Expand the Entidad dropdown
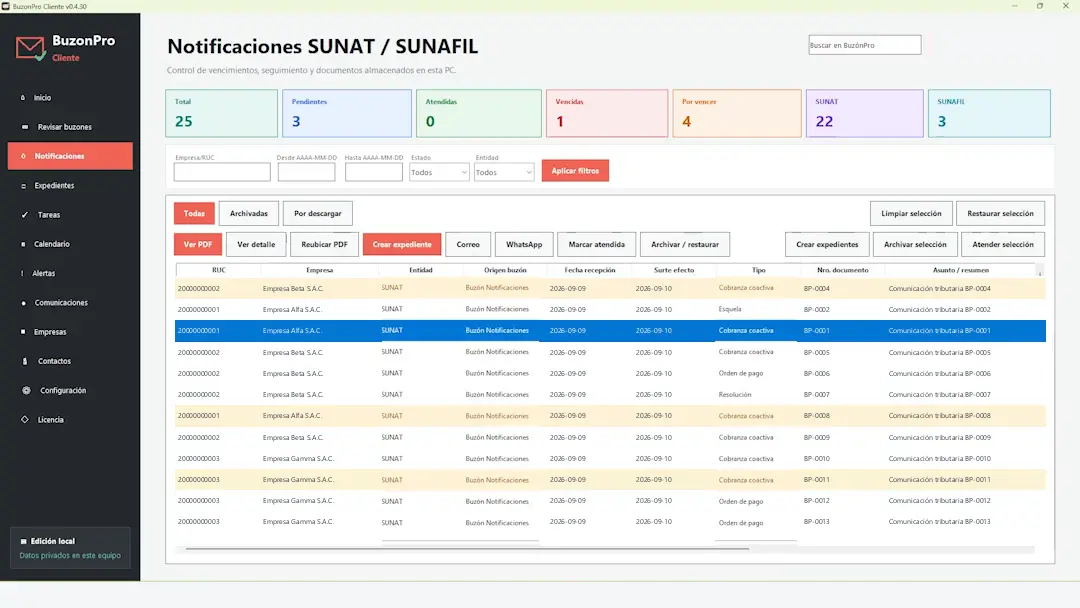Viewport: 1080px width, 608px height. (x=503, y=172)
